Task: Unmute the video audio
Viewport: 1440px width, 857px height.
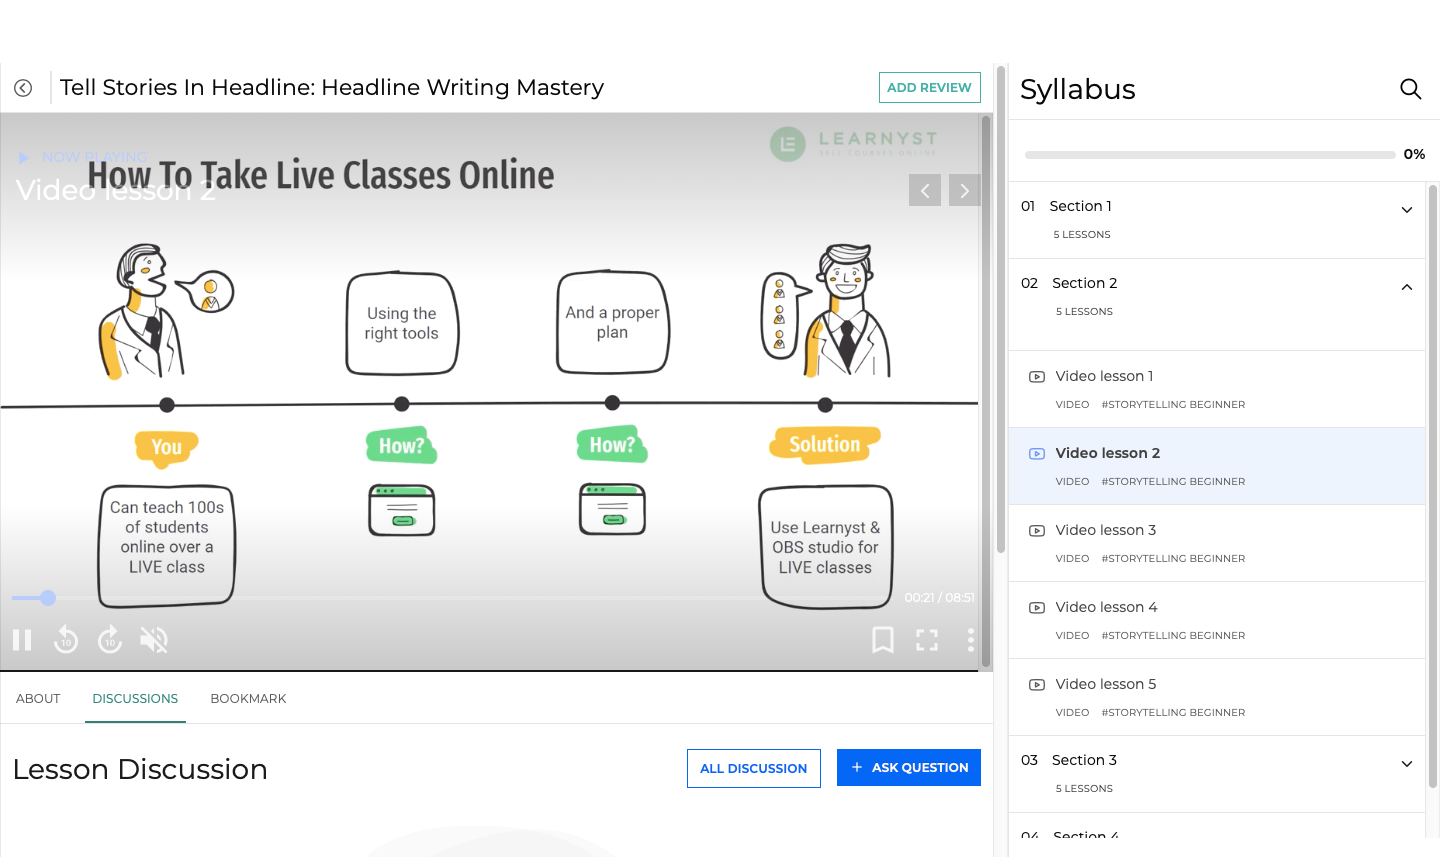Action: 154,640
